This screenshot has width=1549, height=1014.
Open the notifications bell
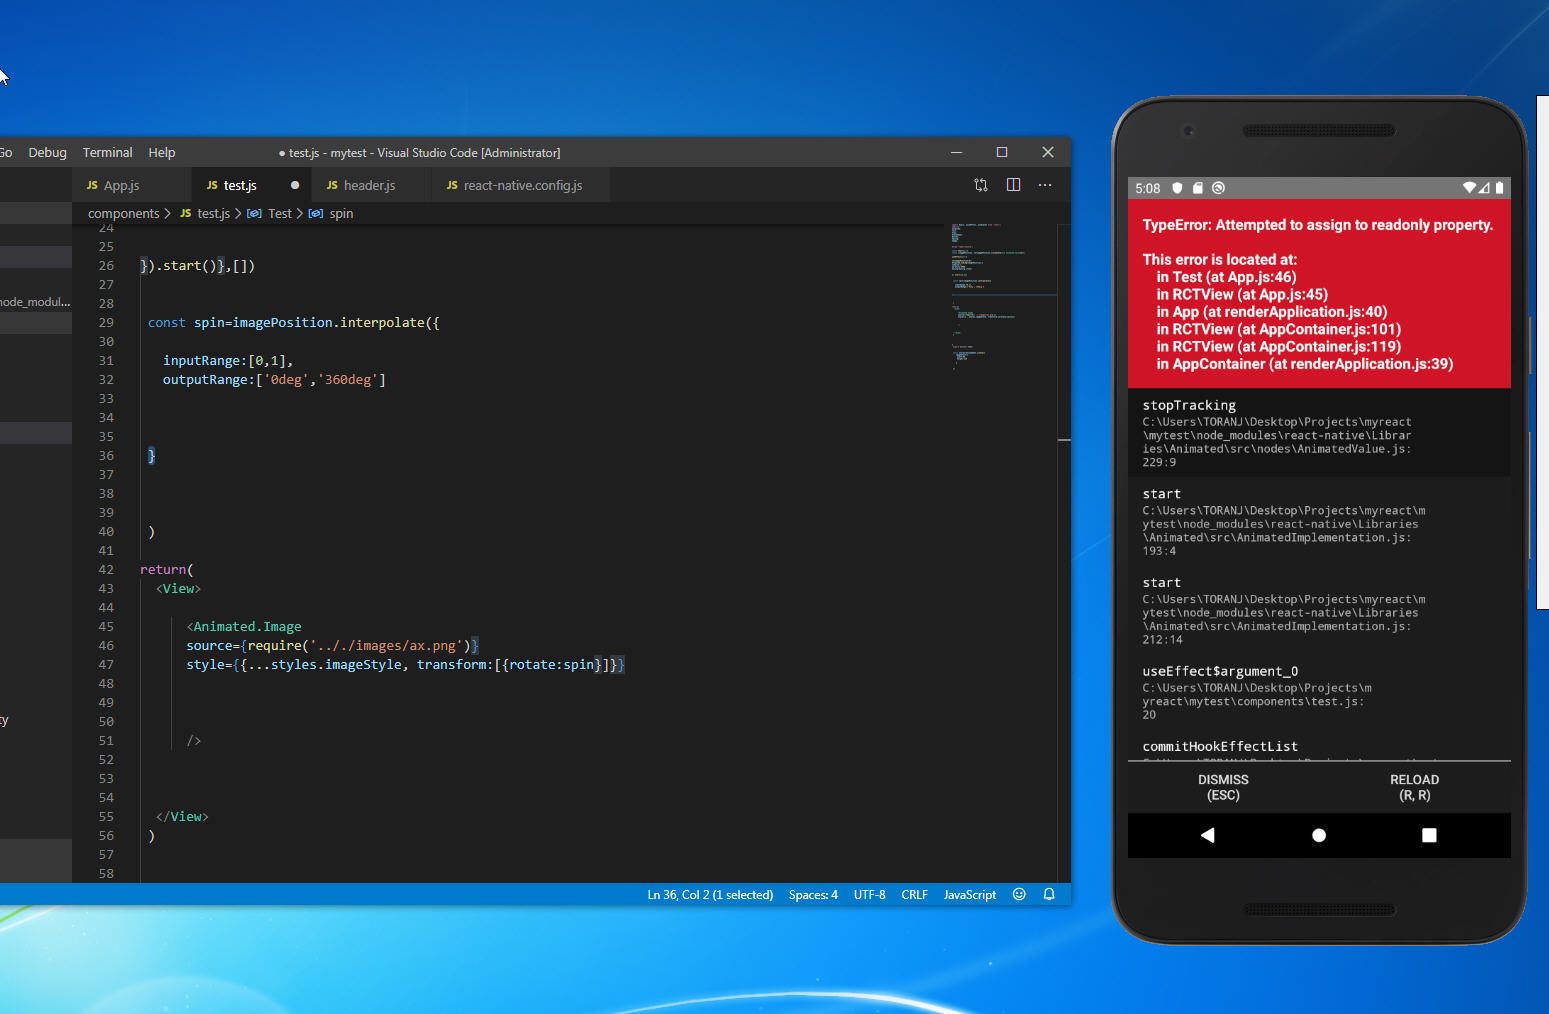(1049, 894)
